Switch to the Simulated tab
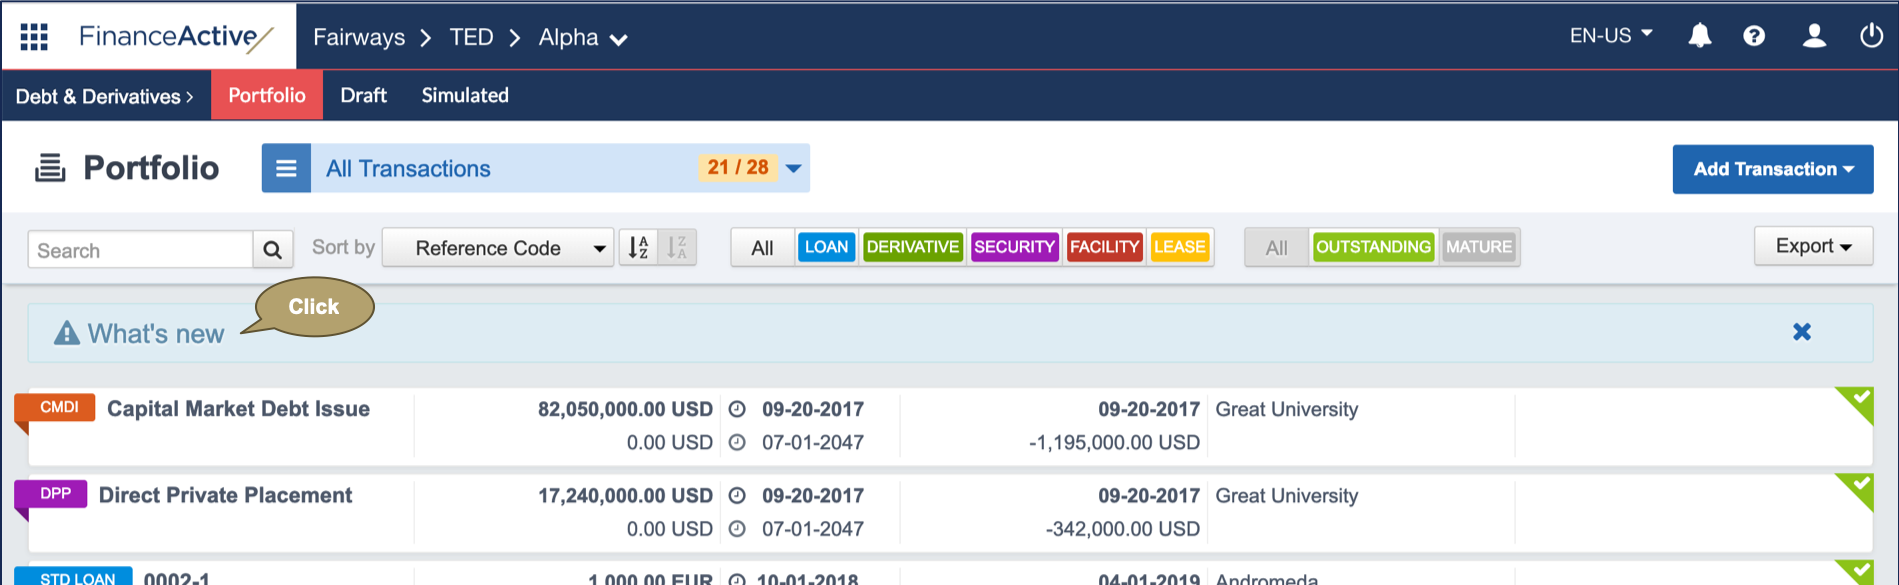The image size is (1899, 585). coord(465,95)
